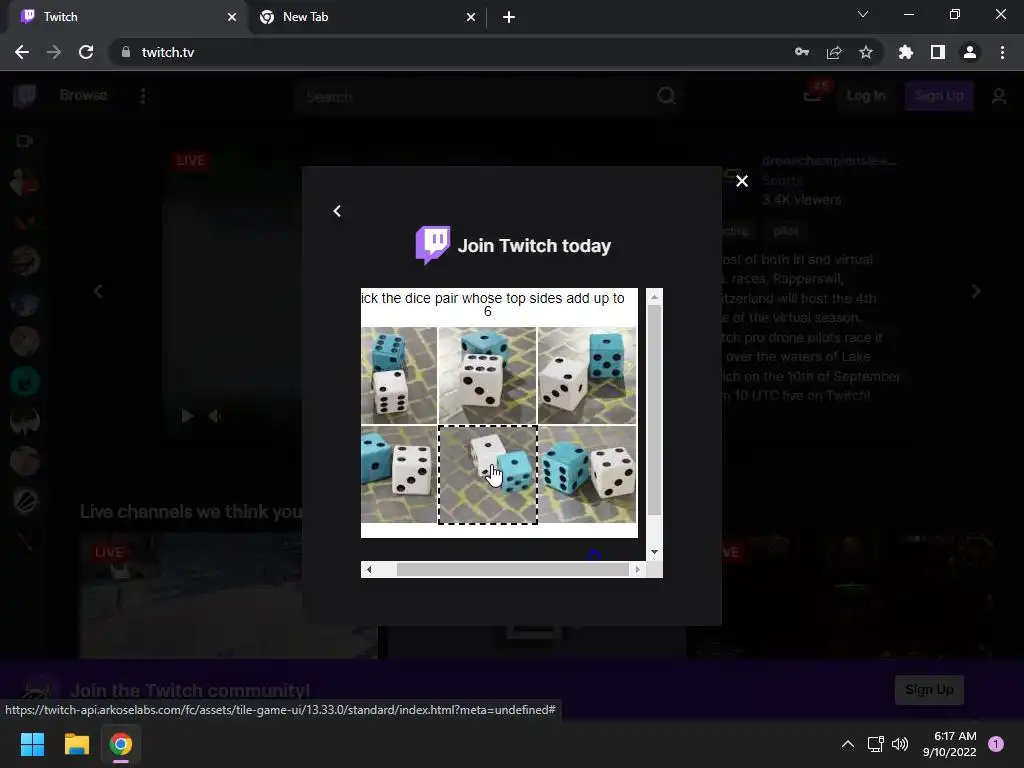The image size is (1024, 768).
Task: Go to next carousel stream
Action: click(x=976, y=291)
